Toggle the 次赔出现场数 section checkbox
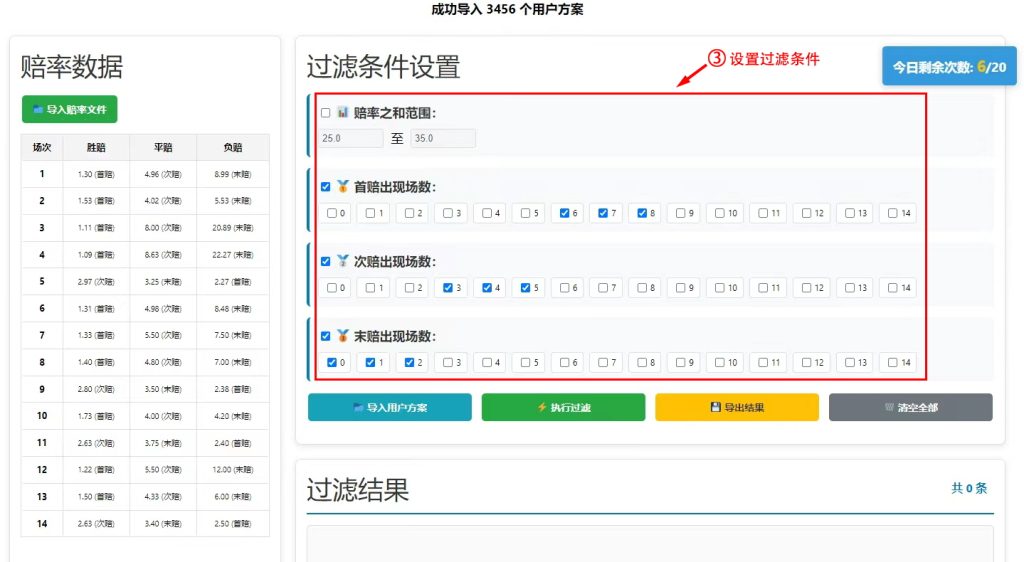 pos(326,262)
